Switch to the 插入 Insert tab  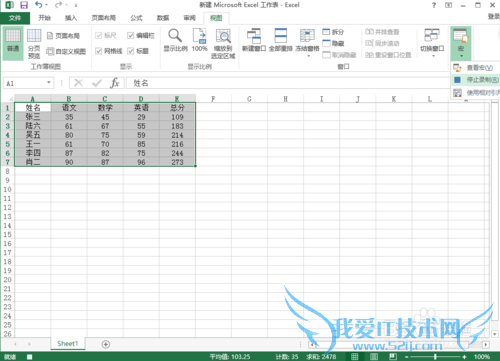(71, 18)
